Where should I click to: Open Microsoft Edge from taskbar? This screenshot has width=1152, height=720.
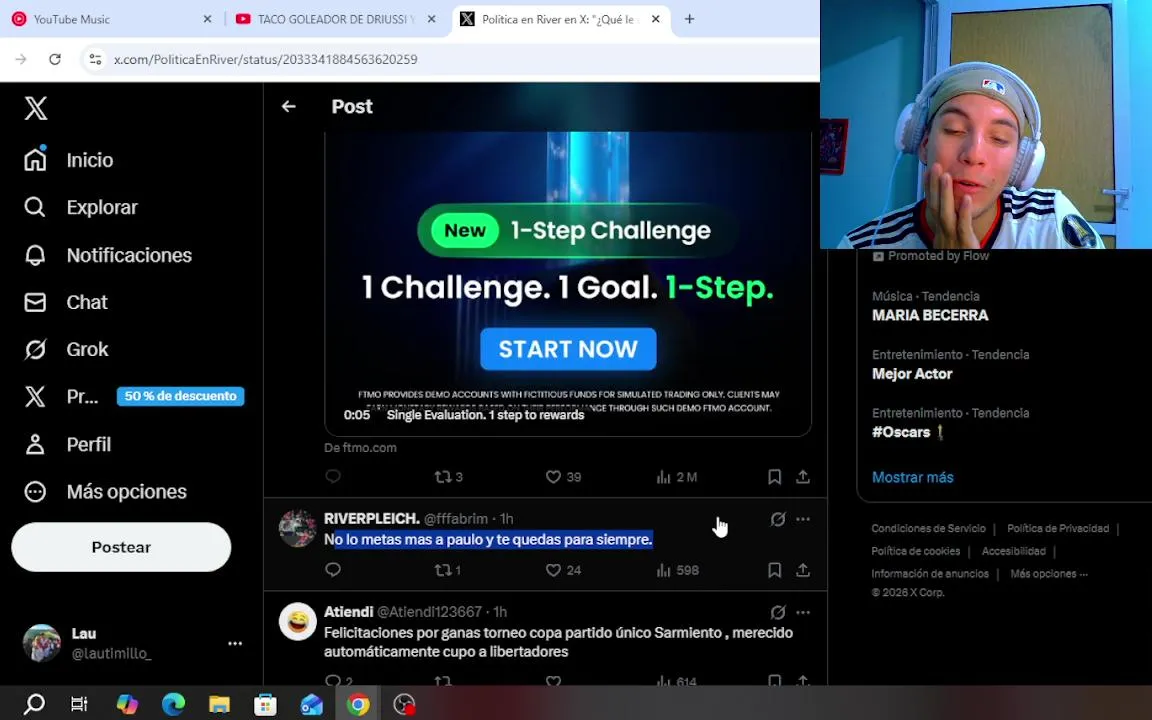coord(173,705)
